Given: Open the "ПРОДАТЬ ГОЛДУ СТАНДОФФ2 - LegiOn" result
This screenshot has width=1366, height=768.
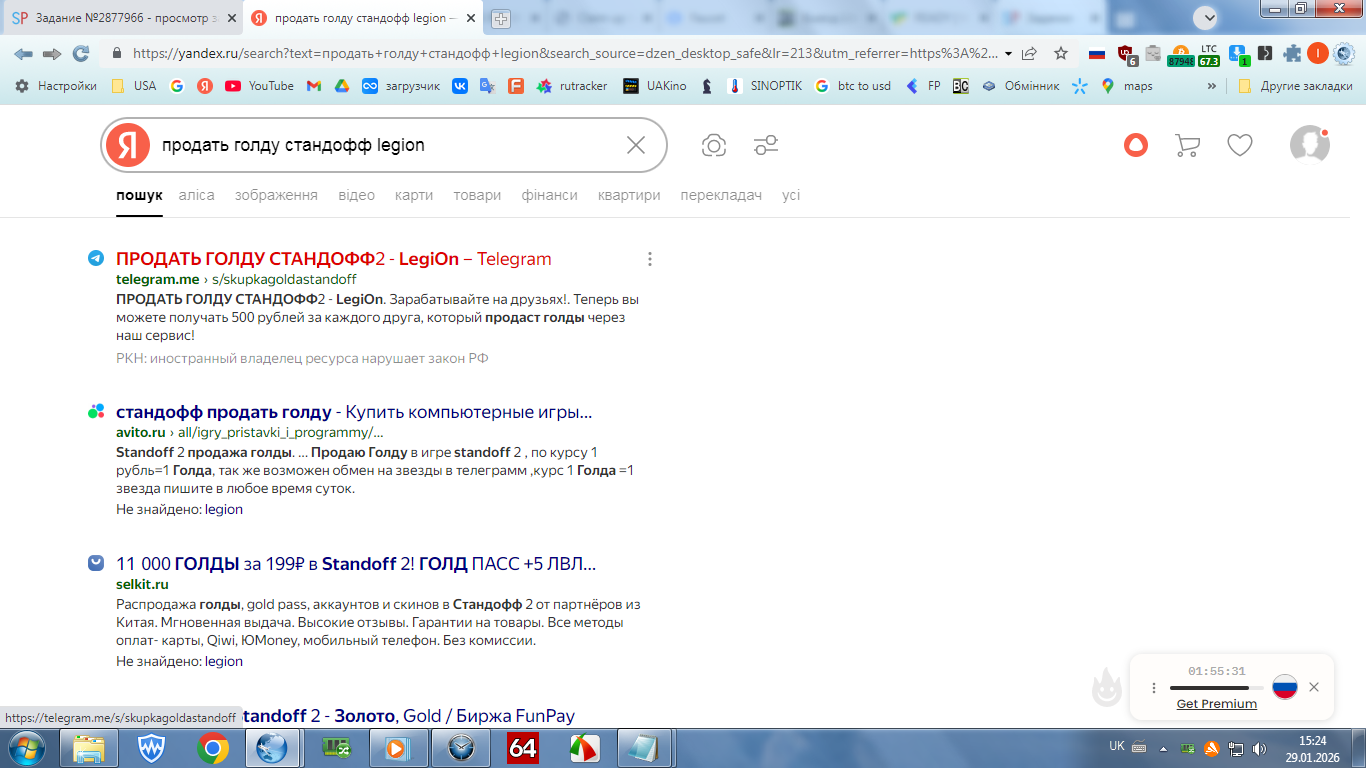Looking at the screenshot, I should point(334,259).
